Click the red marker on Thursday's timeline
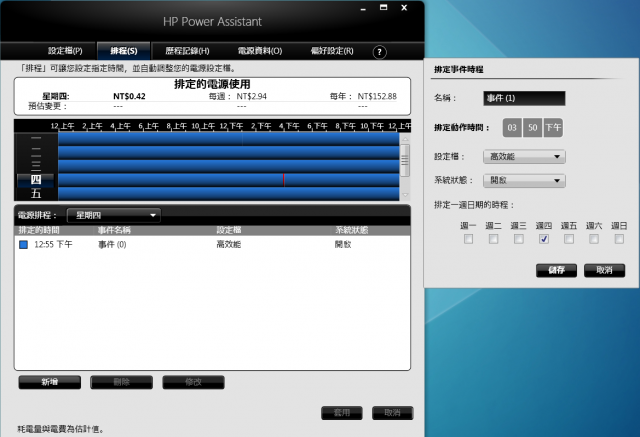This screenshot has width=640, height=437. pos(284,180)
